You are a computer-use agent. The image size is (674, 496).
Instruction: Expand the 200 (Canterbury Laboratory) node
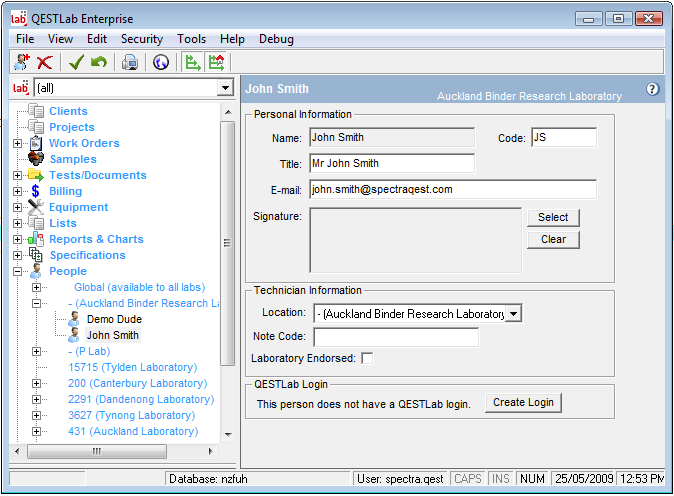click(37, 383)
